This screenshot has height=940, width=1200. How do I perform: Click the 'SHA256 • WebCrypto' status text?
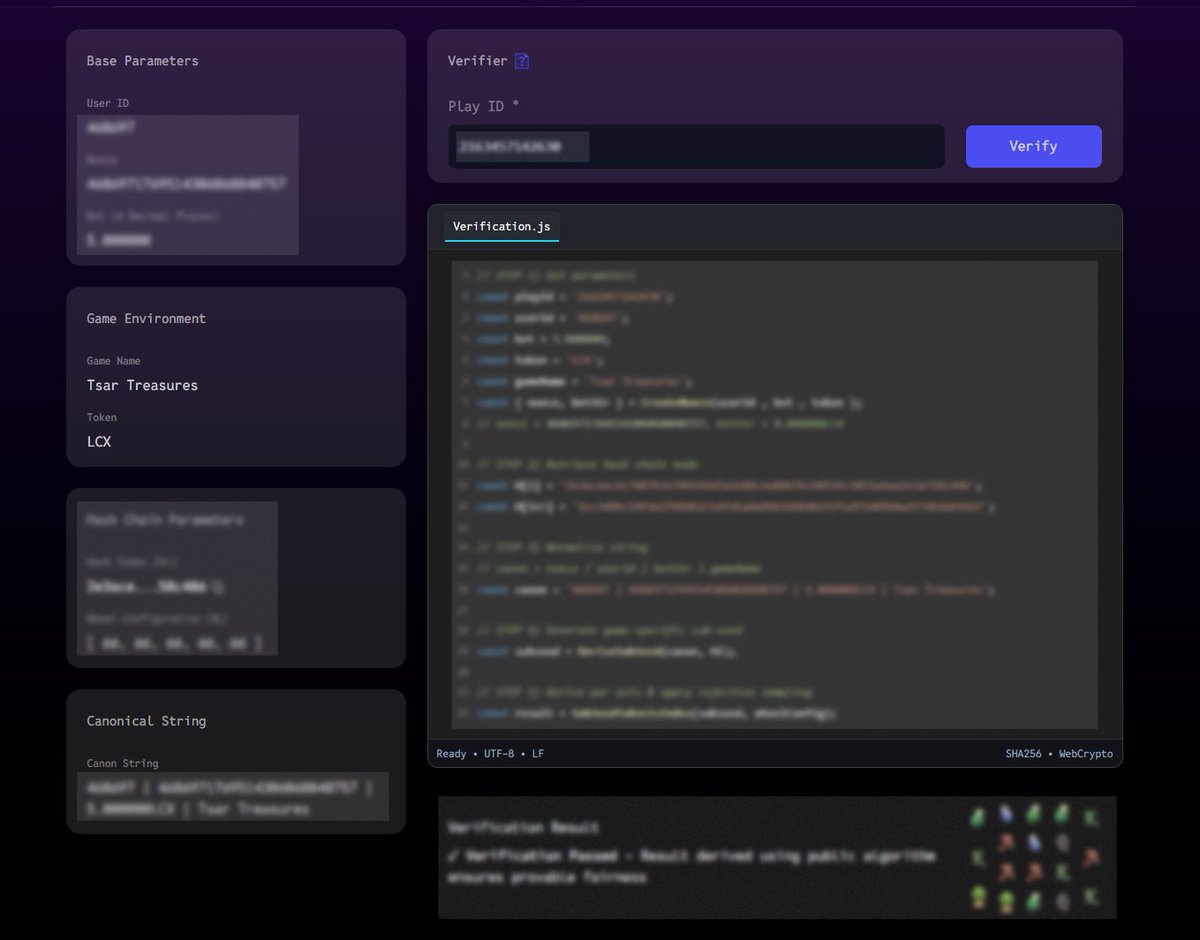tap(1059, 753)
